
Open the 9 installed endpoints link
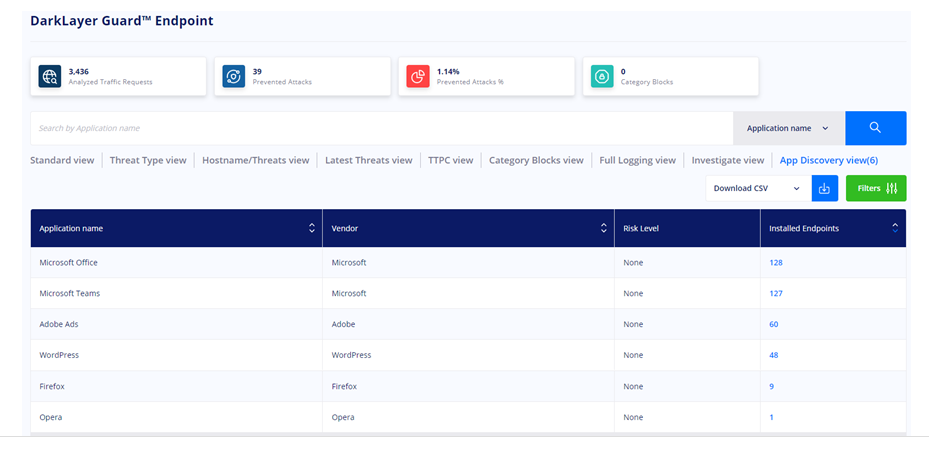tap(771, 386)
